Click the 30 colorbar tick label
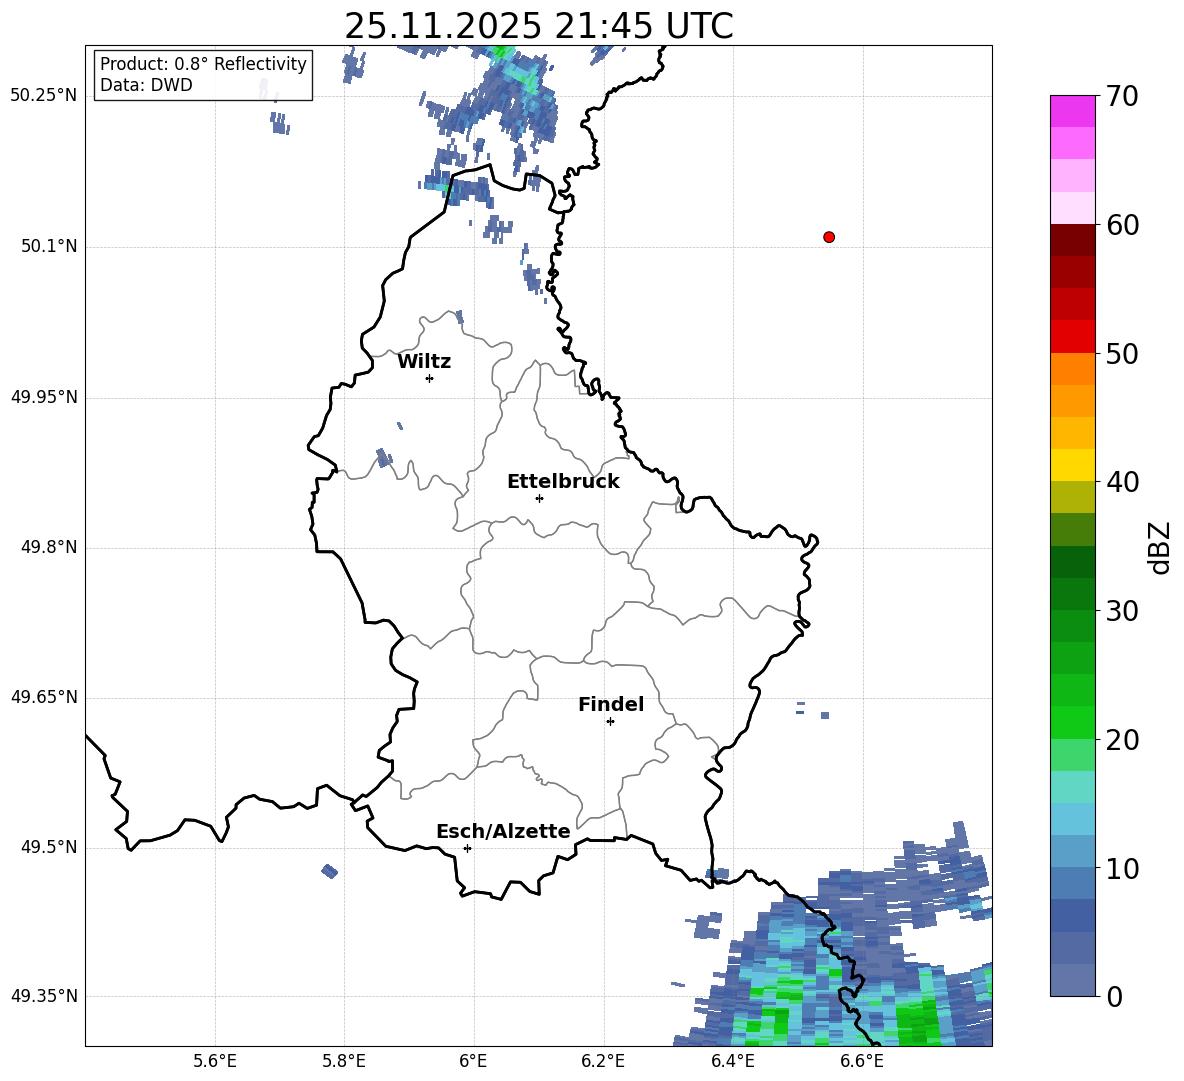 (x=1122, y=611)
